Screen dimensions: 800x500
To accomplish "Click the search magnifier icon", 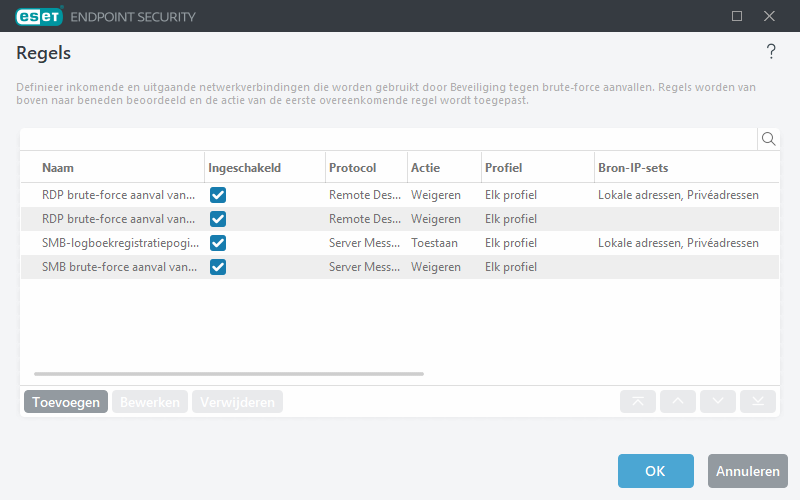I will point(768,139).
